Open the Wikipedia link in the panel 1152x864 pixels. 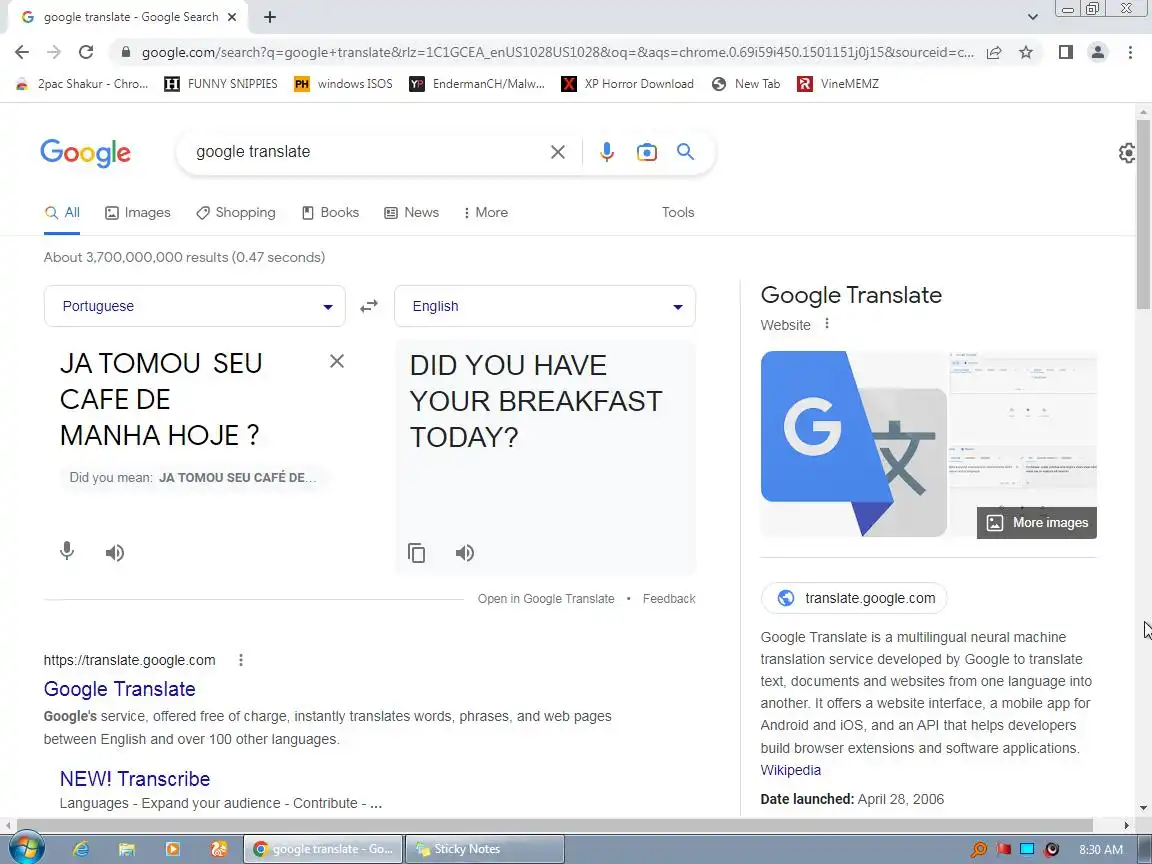click(791, 770)
